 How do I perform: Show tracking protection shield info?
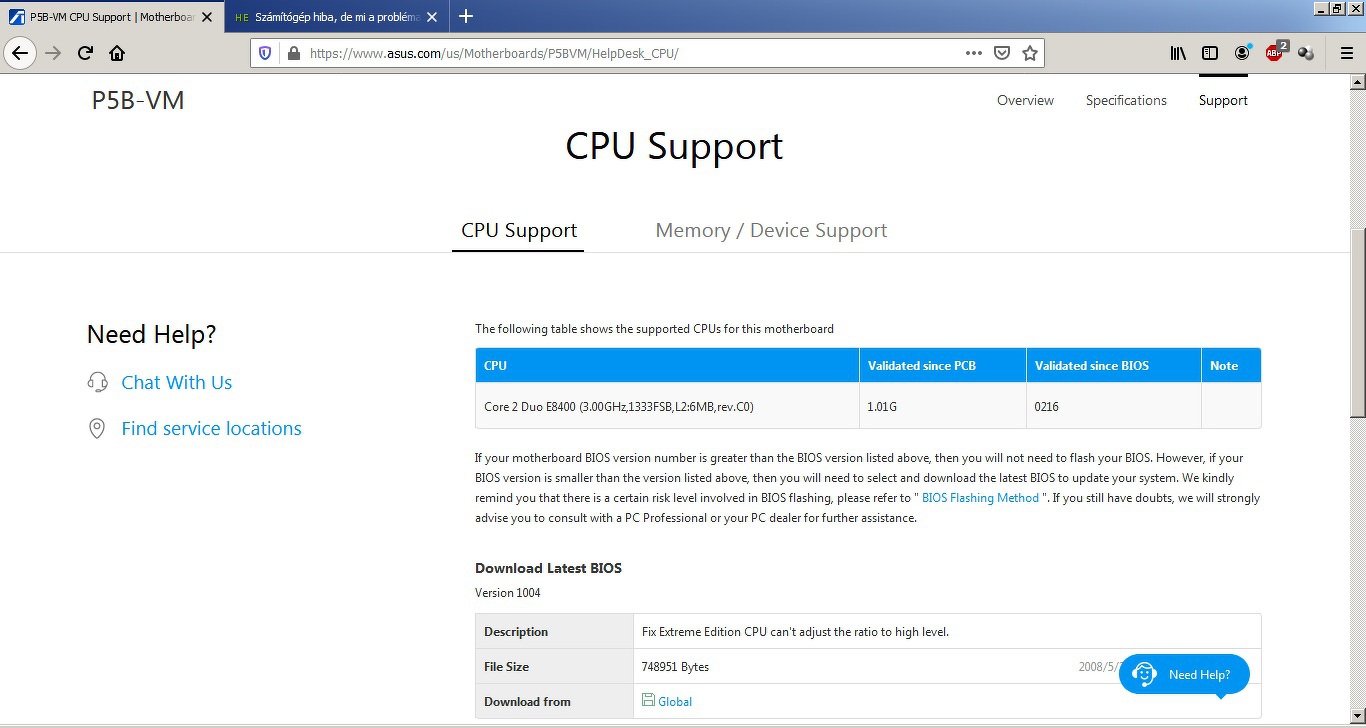pos(265,53)
